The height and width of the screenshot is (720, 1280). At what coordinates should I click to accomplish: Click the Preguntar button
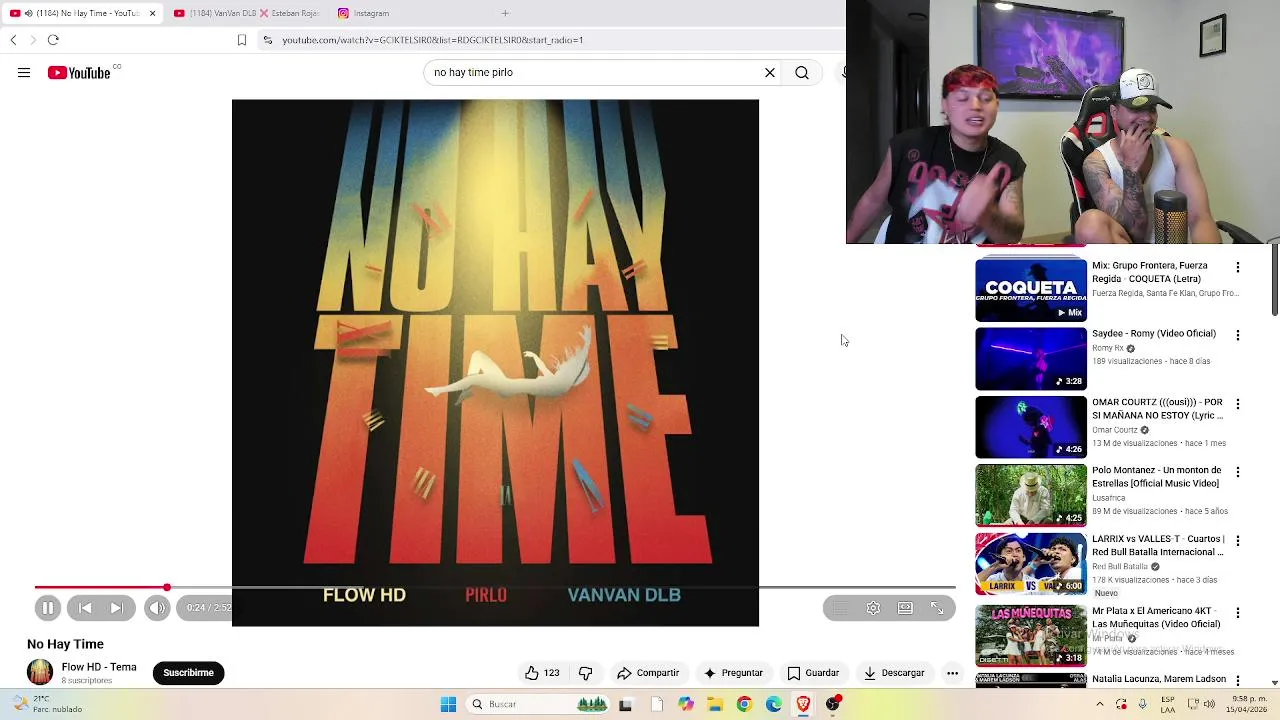click(733, 673)
